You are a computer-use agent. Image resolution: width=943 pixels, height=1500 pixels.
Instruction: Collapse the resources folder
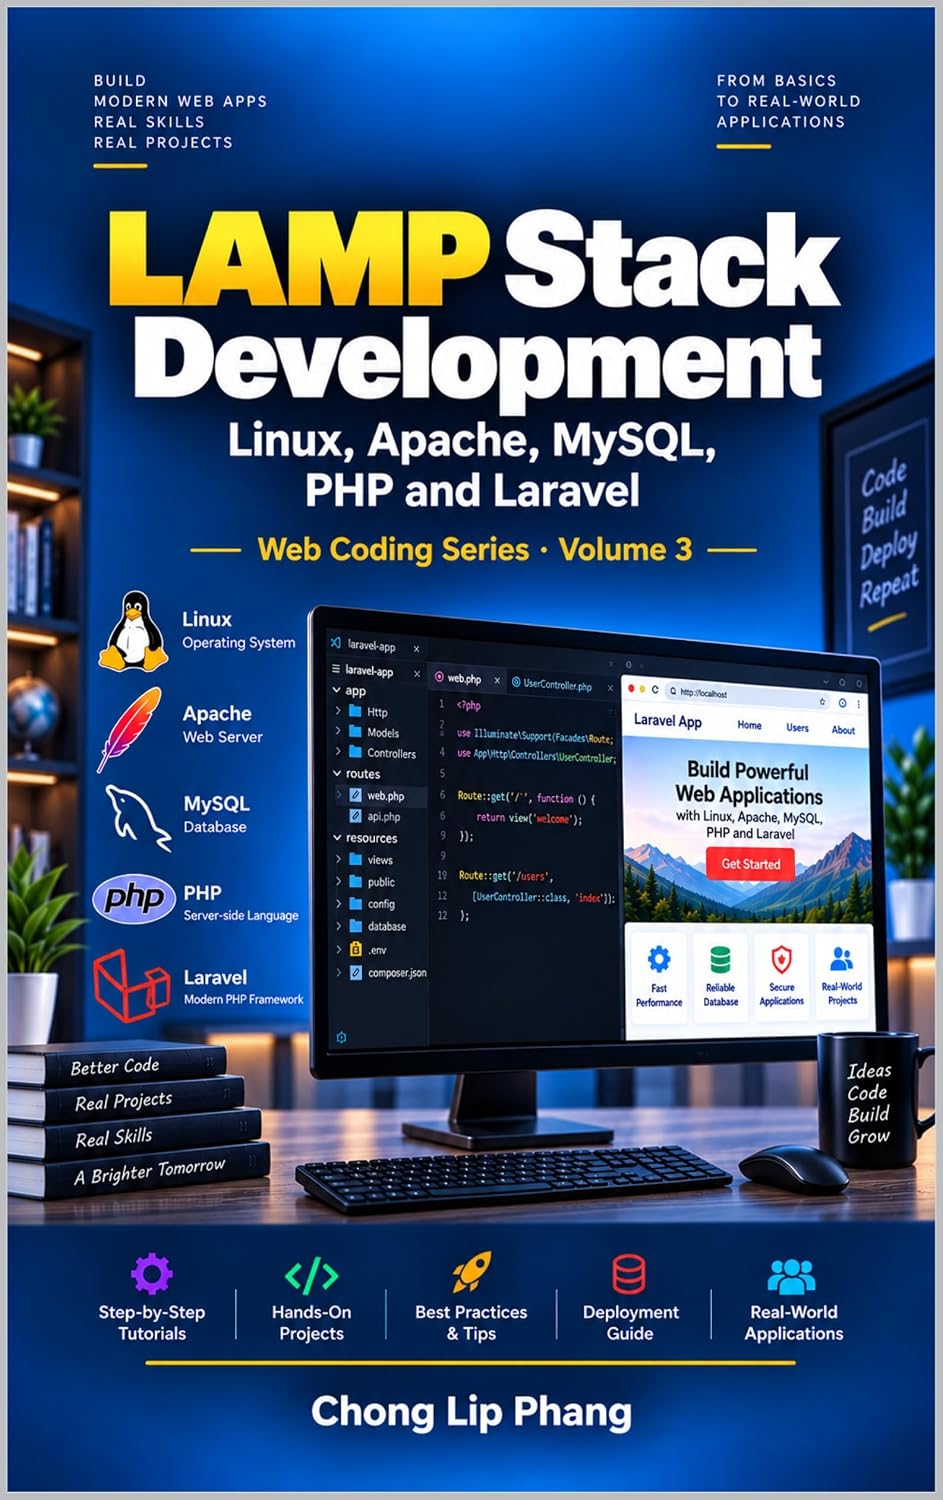(337, 837)
